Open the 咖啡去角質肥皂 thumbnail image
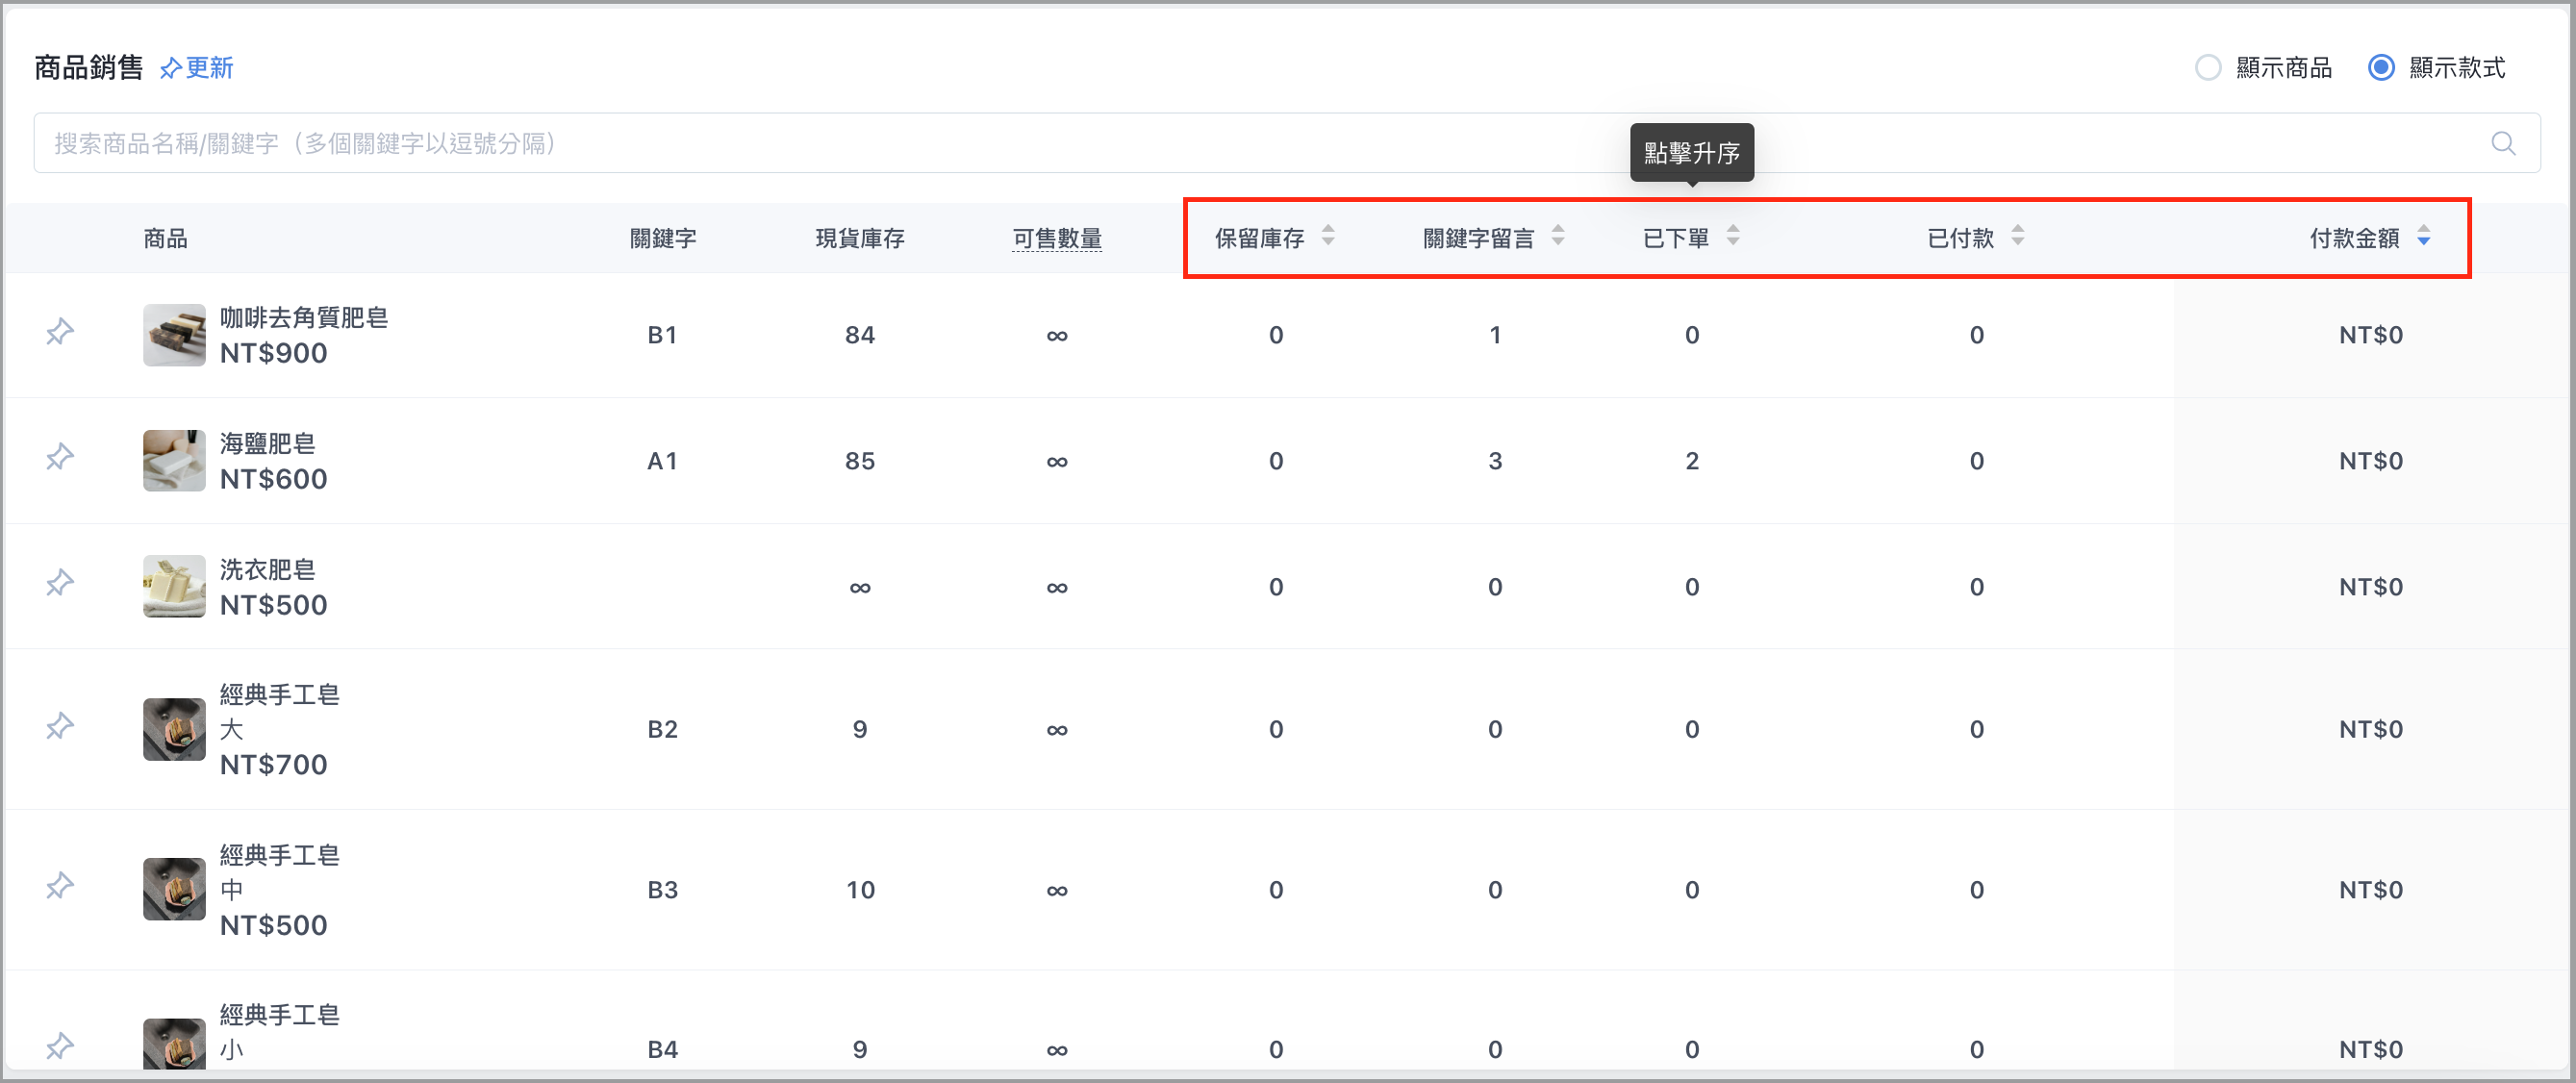The height and width of the screenshot is (1083, 2576). (x=174, y=335)
